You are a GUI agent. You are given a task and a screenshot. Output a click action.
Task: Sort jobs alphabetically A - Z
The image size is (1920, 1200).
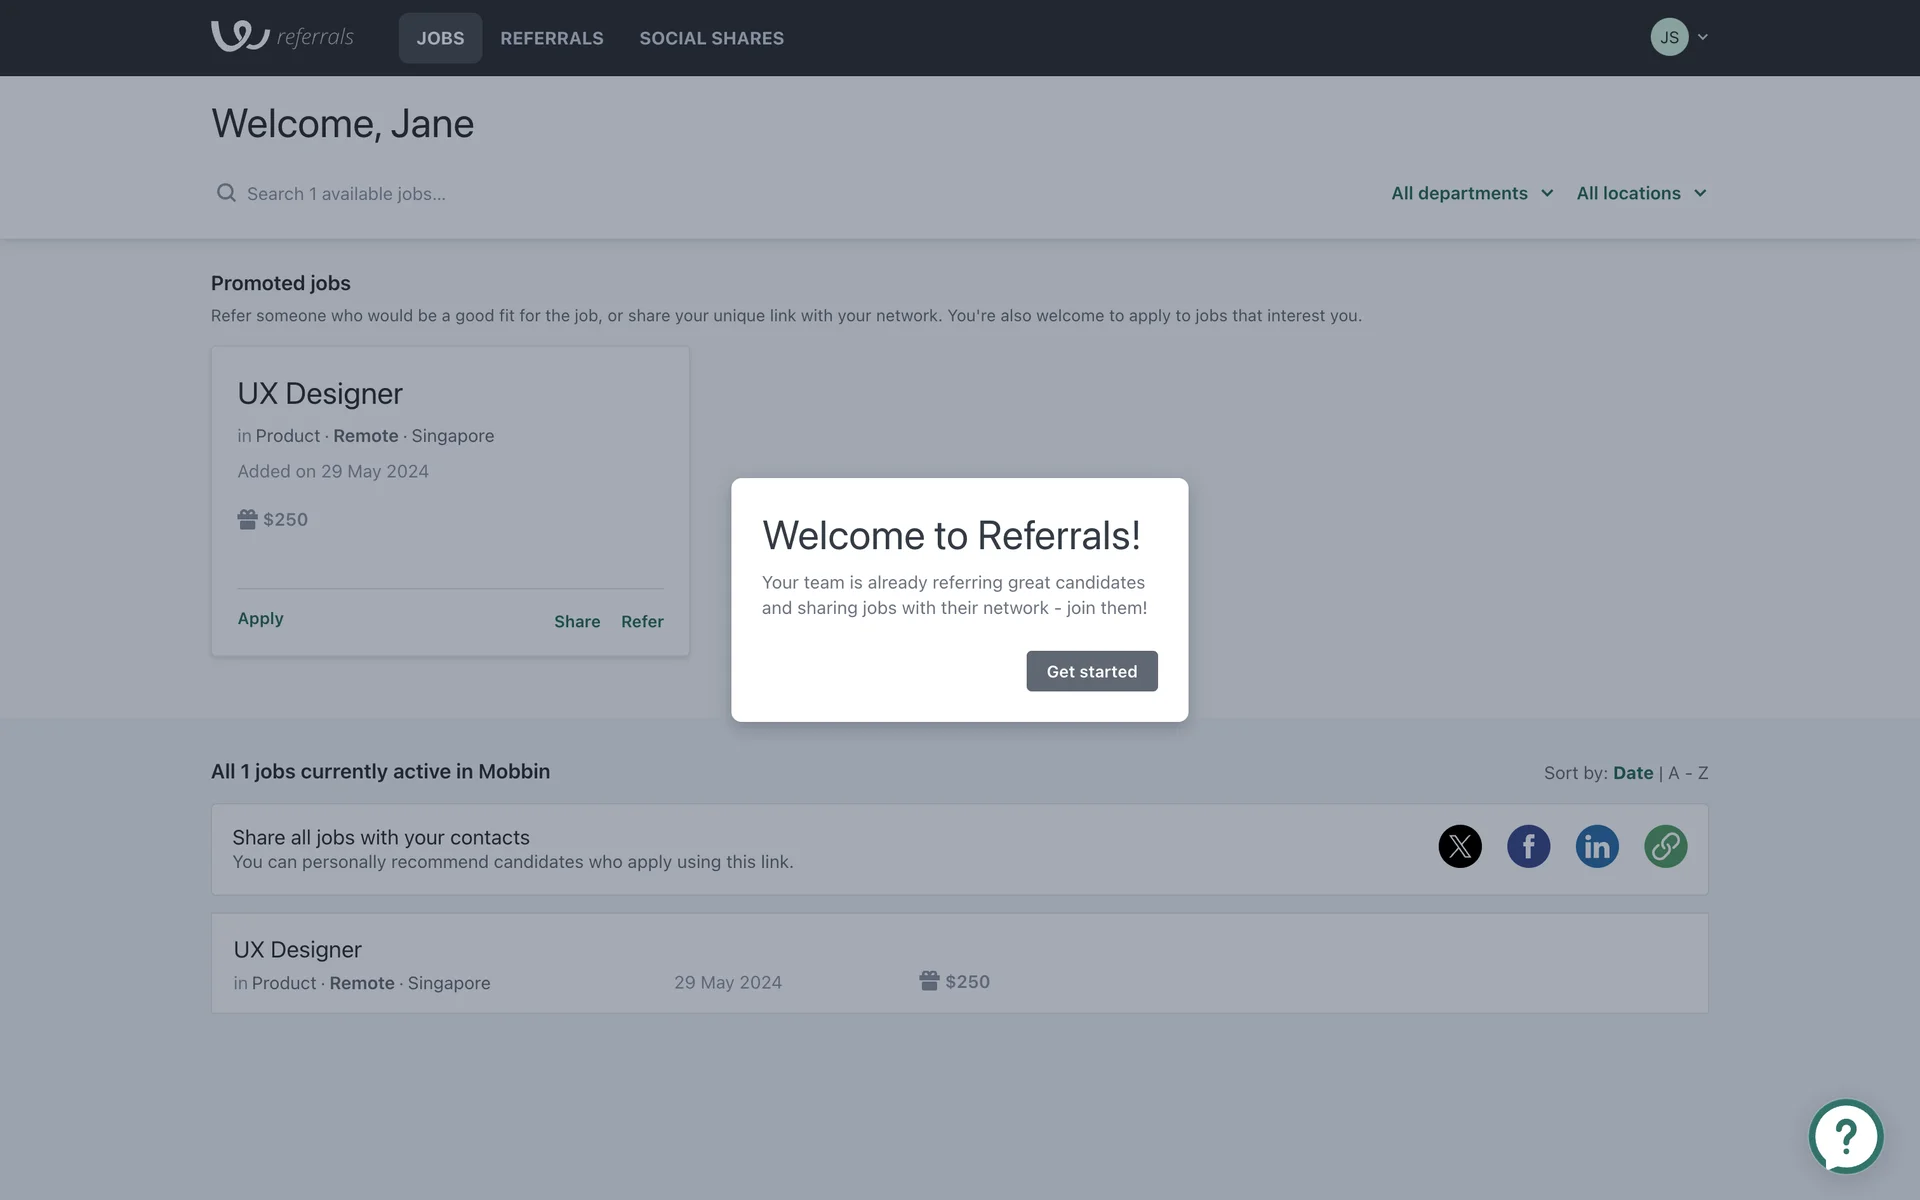click(1688, 773)
